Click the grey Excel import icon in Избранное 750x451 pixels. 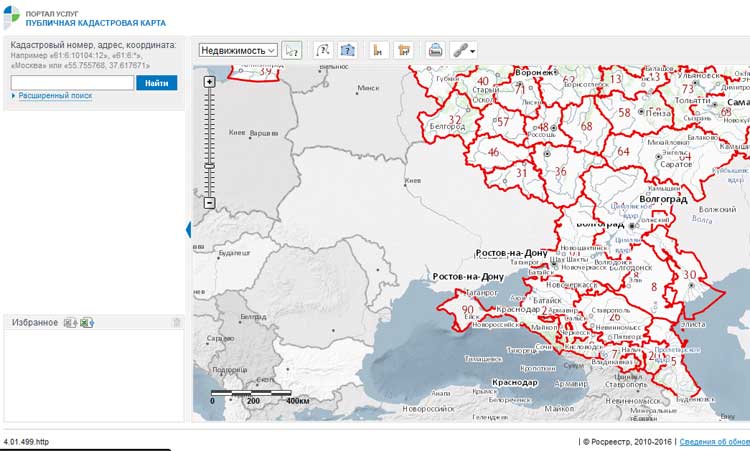(71, 323)
